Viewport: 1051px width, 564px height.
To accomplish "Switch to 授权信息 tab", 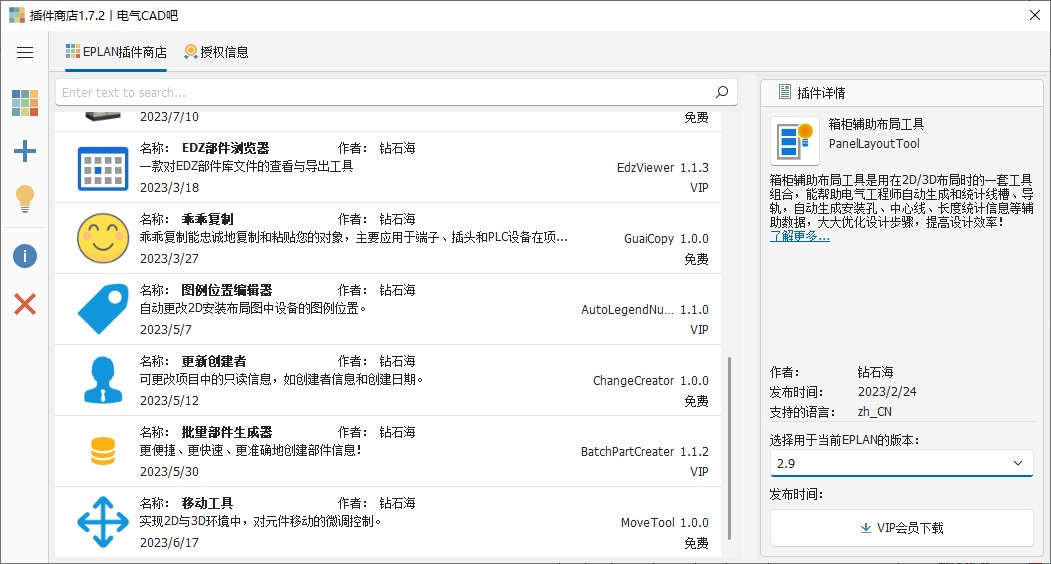I will pyautogui.click(x=217, y=52).
